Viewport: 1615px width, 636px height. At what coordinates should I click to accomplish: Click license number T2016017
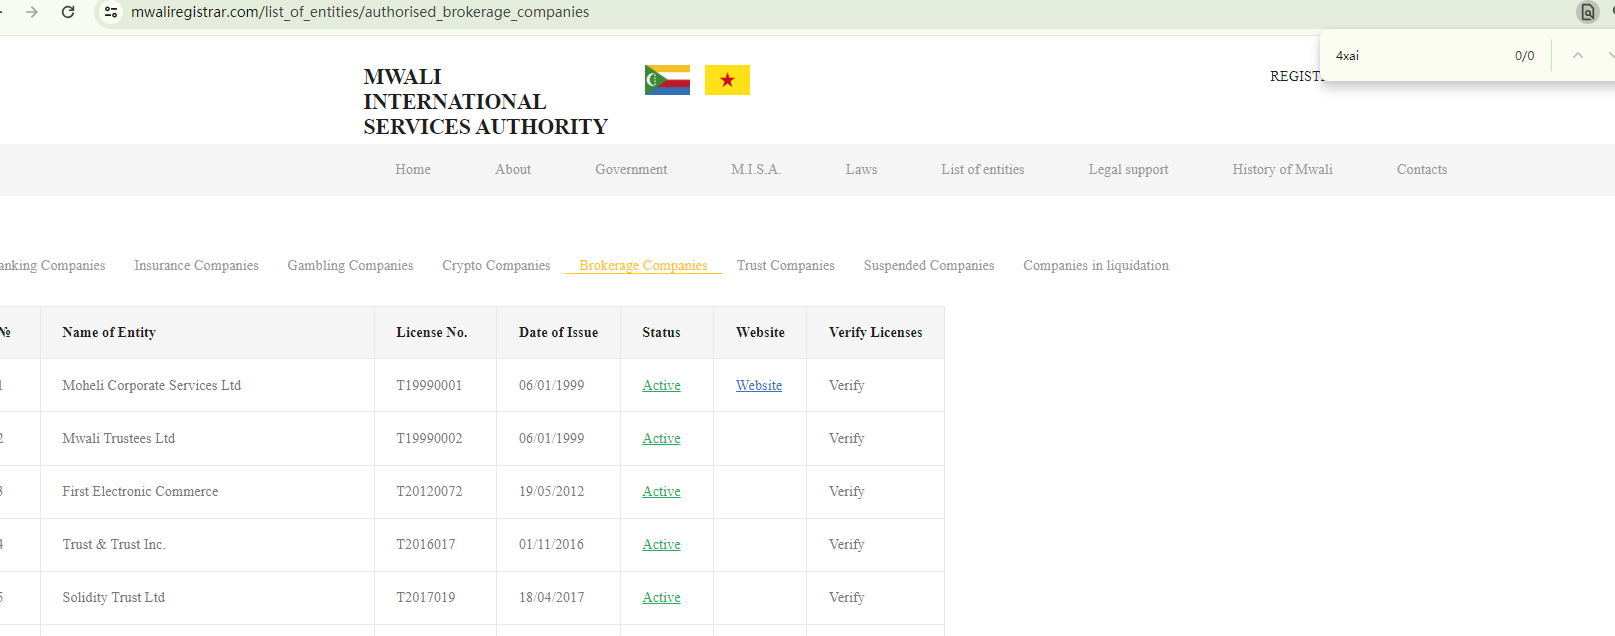(426, 545)
